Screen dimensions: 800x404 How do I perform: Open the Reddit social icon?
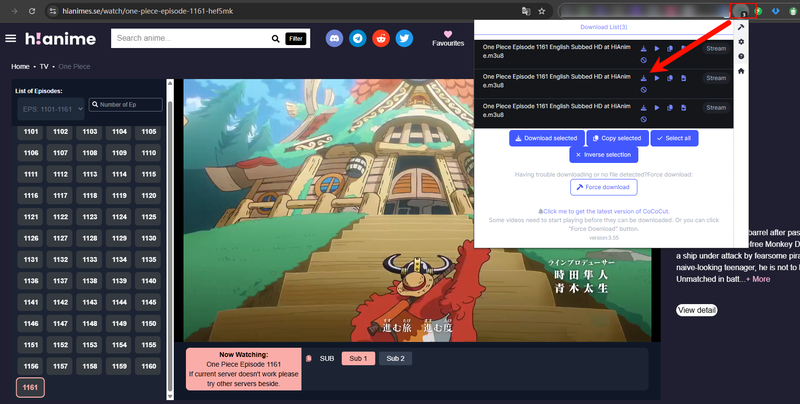click(381, 38)
